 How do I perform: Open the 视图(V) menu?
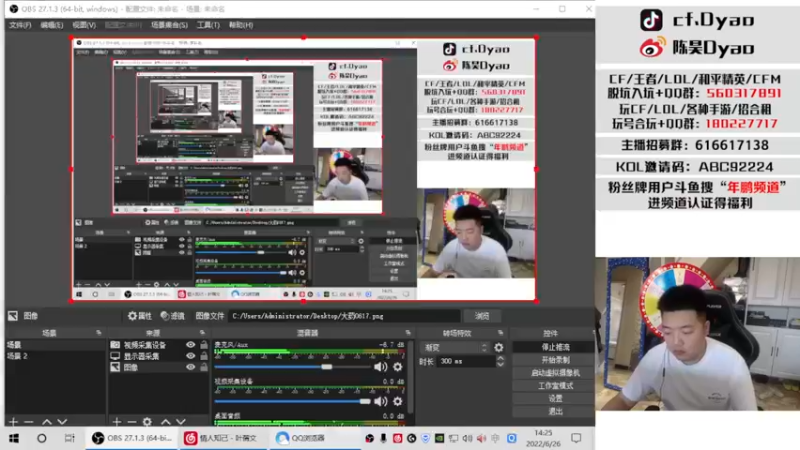coord(84,25)
